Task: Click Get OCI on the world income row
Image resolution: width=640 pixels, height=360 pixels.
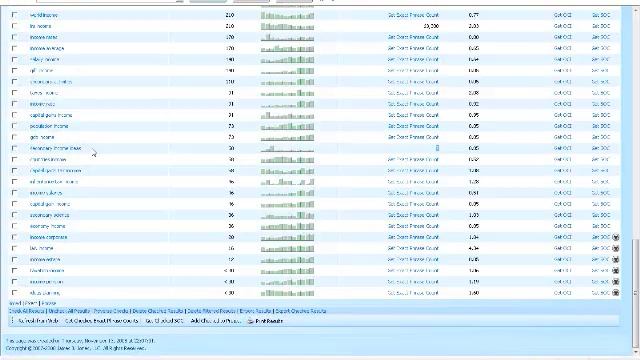Action: pyautogui.click(x=562, y=15)
